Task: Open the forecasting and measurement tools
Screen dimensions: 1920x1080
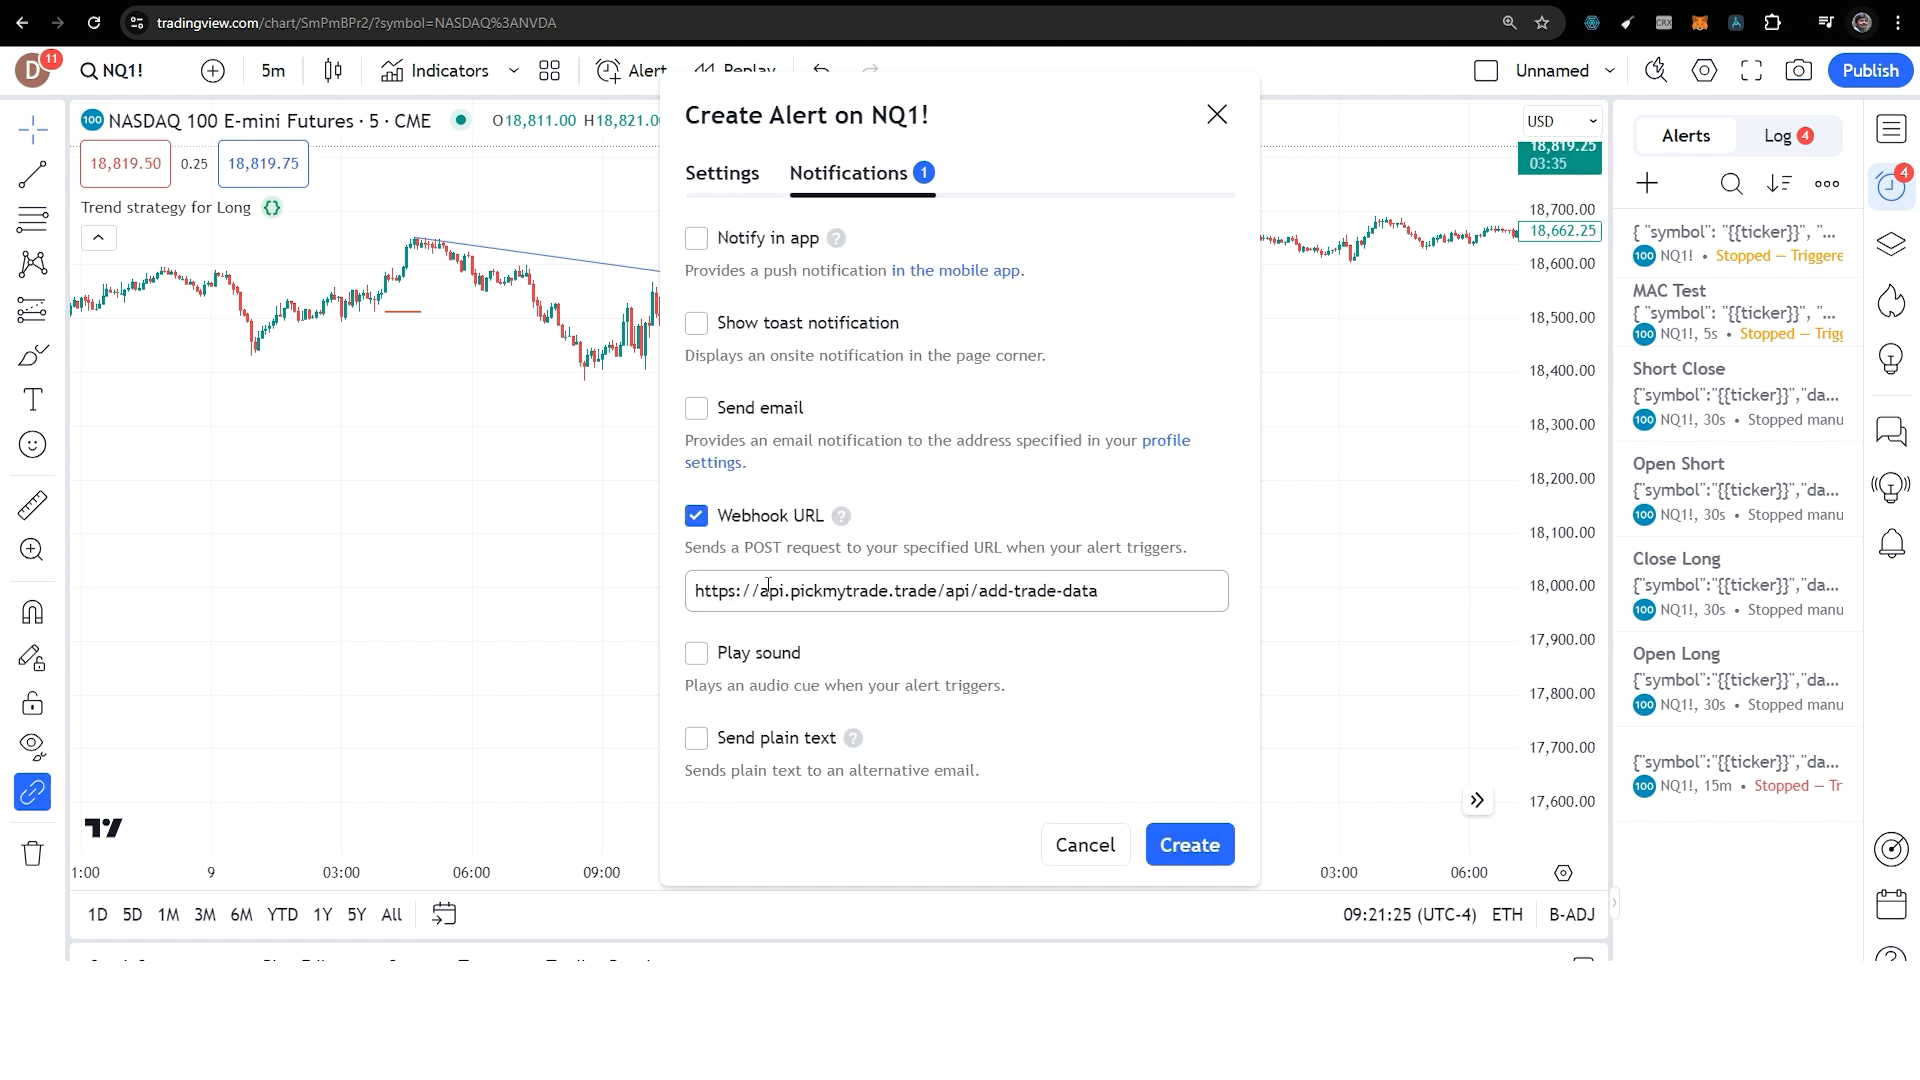Action: point(33,310)
